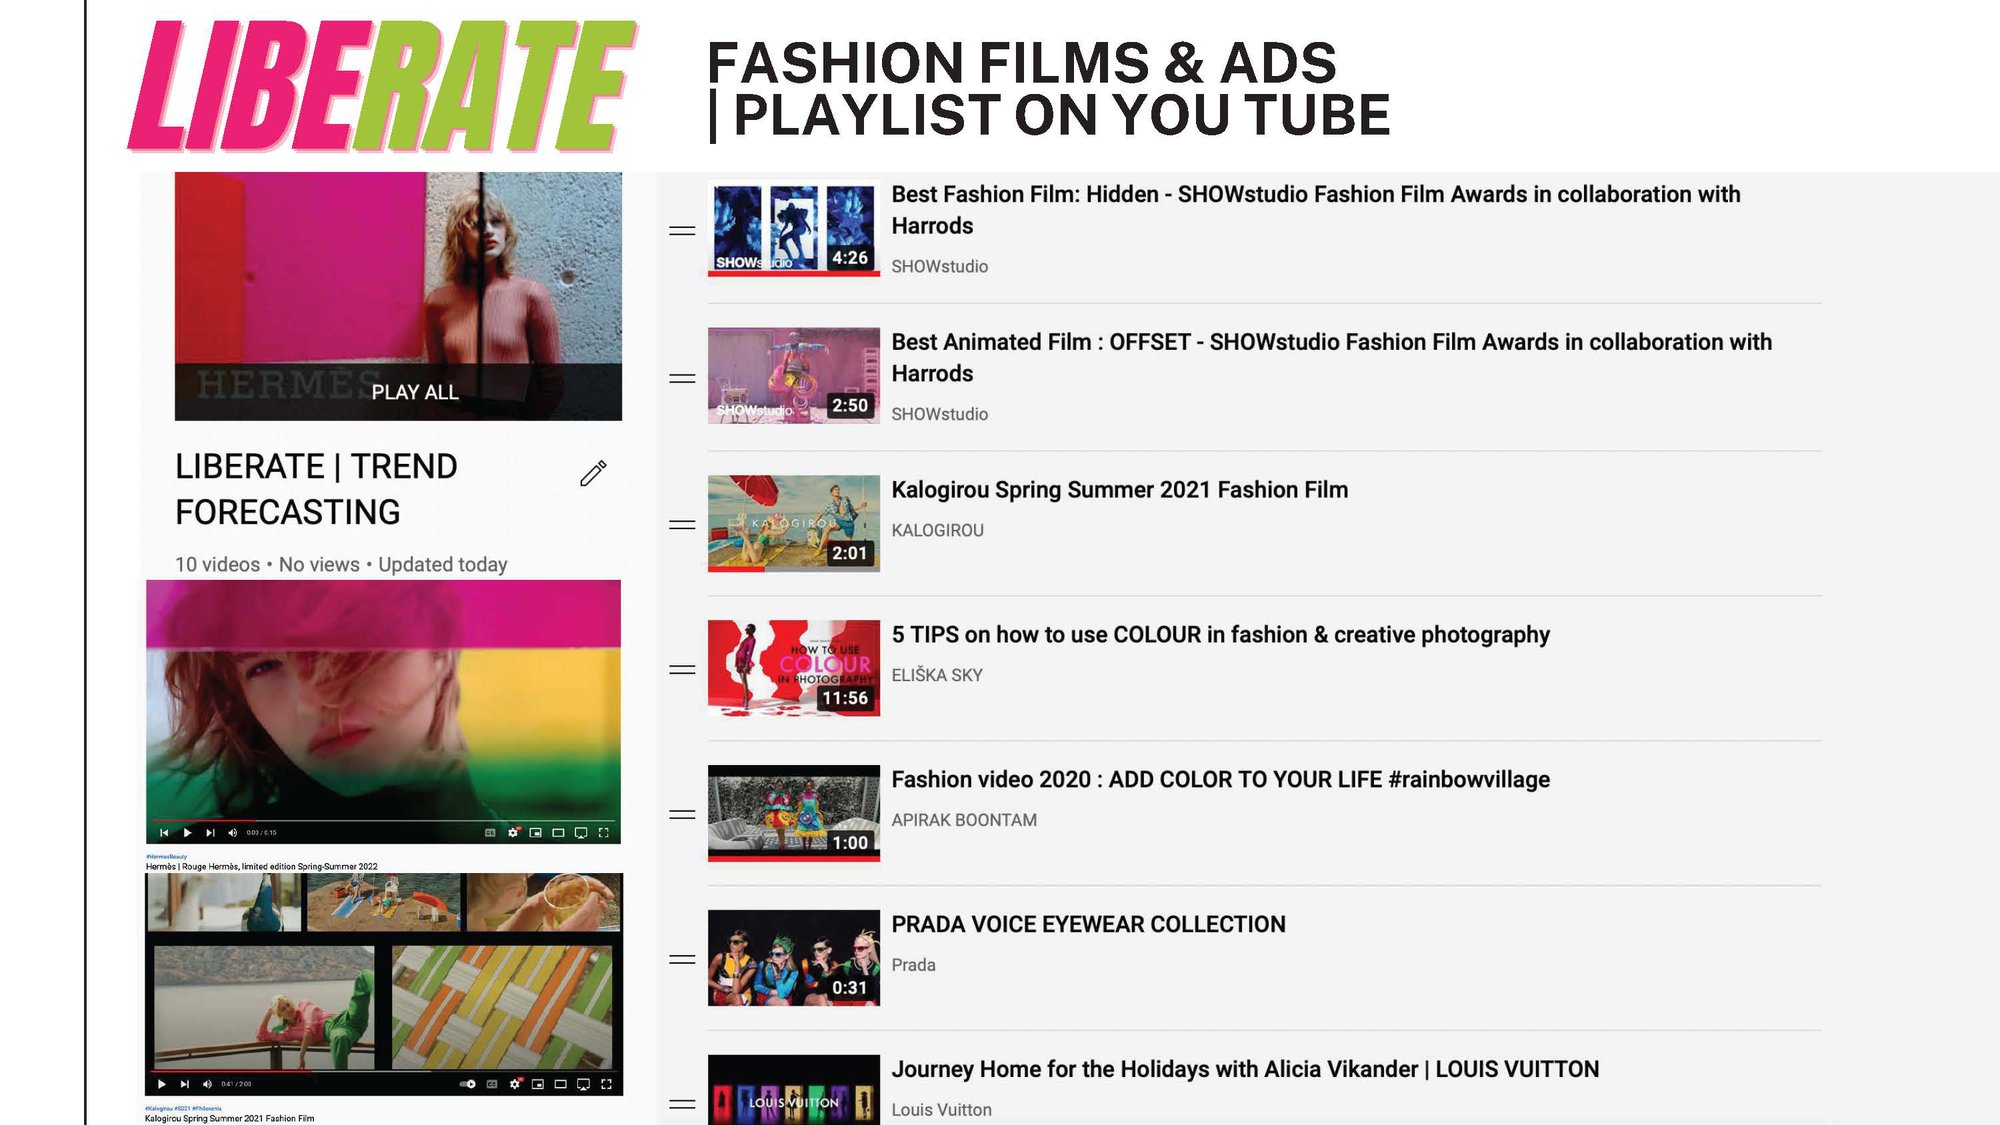Open the Best Animated Film OFFSET thumbnail

pos(794,376)
